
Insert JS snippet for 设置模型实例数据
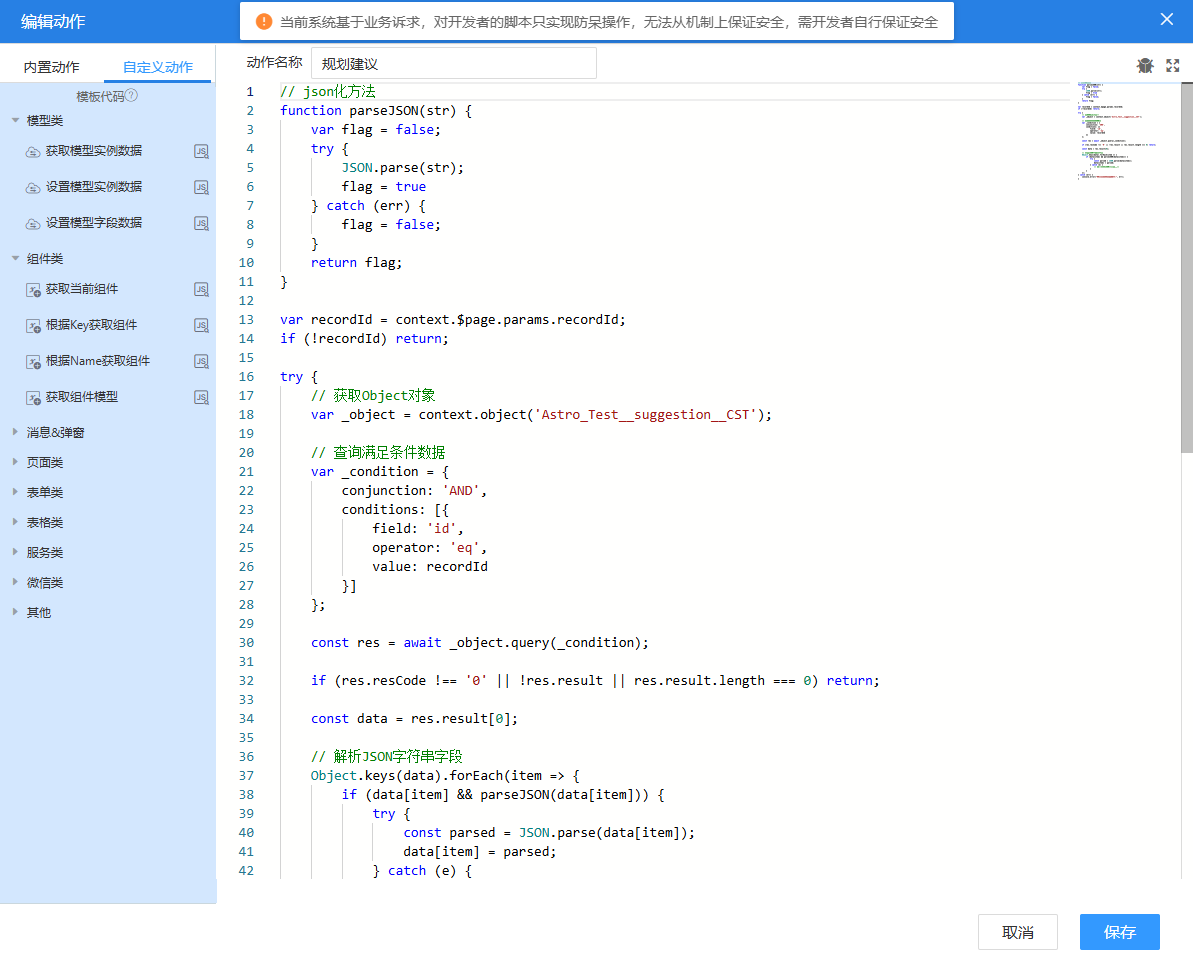pos(201,187)
